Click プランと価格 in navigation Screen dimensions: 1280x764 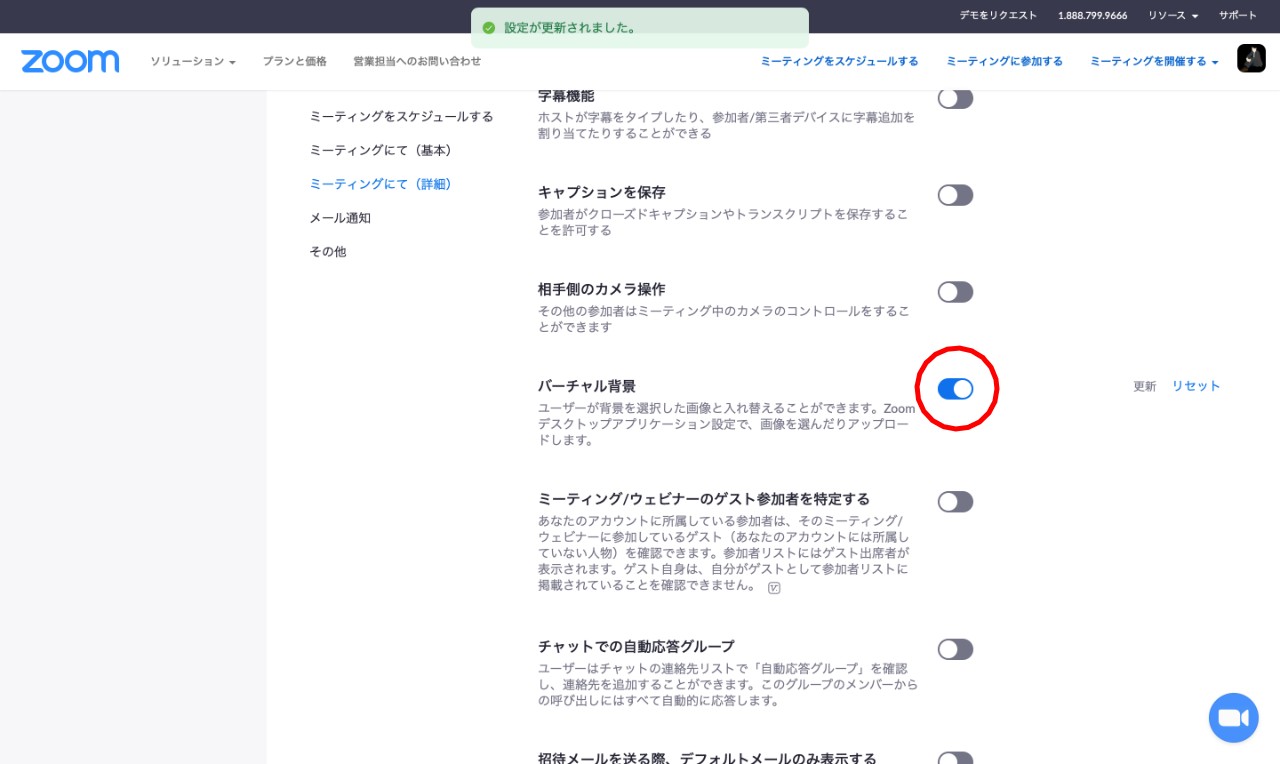(x=295, y=61)
